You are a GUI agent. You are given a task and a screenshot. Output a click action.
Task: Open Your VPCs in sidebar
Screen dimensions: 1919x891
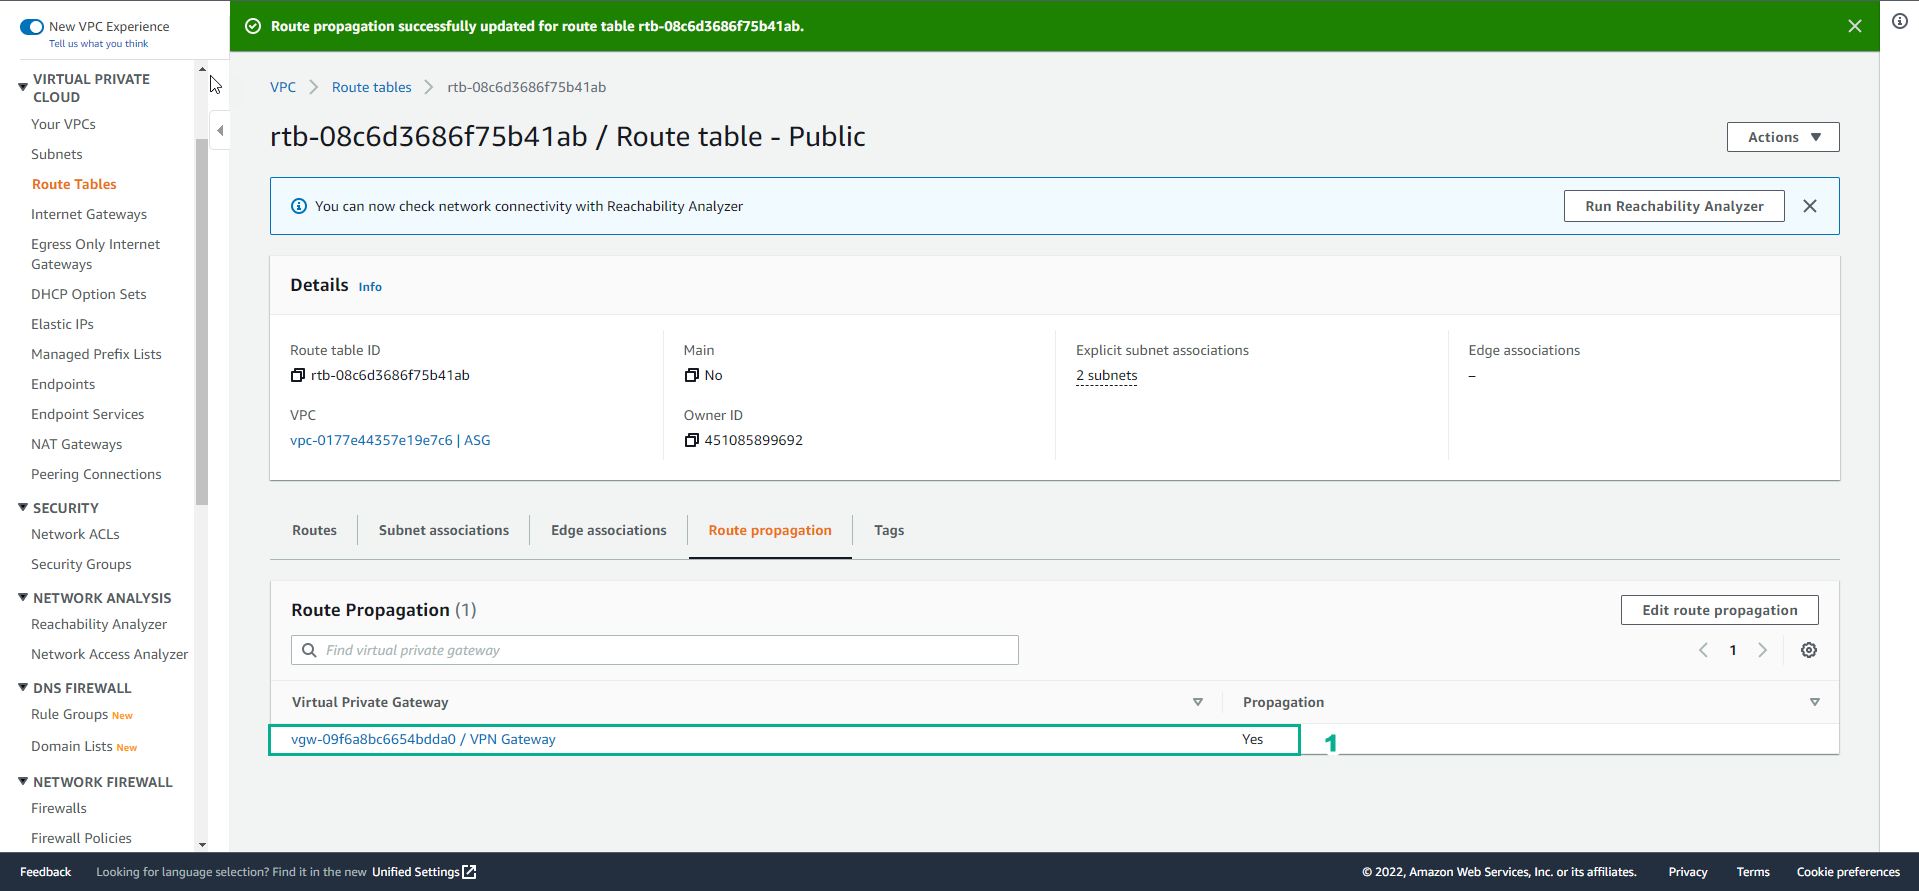pyautogui.click(x=63, y=124)
